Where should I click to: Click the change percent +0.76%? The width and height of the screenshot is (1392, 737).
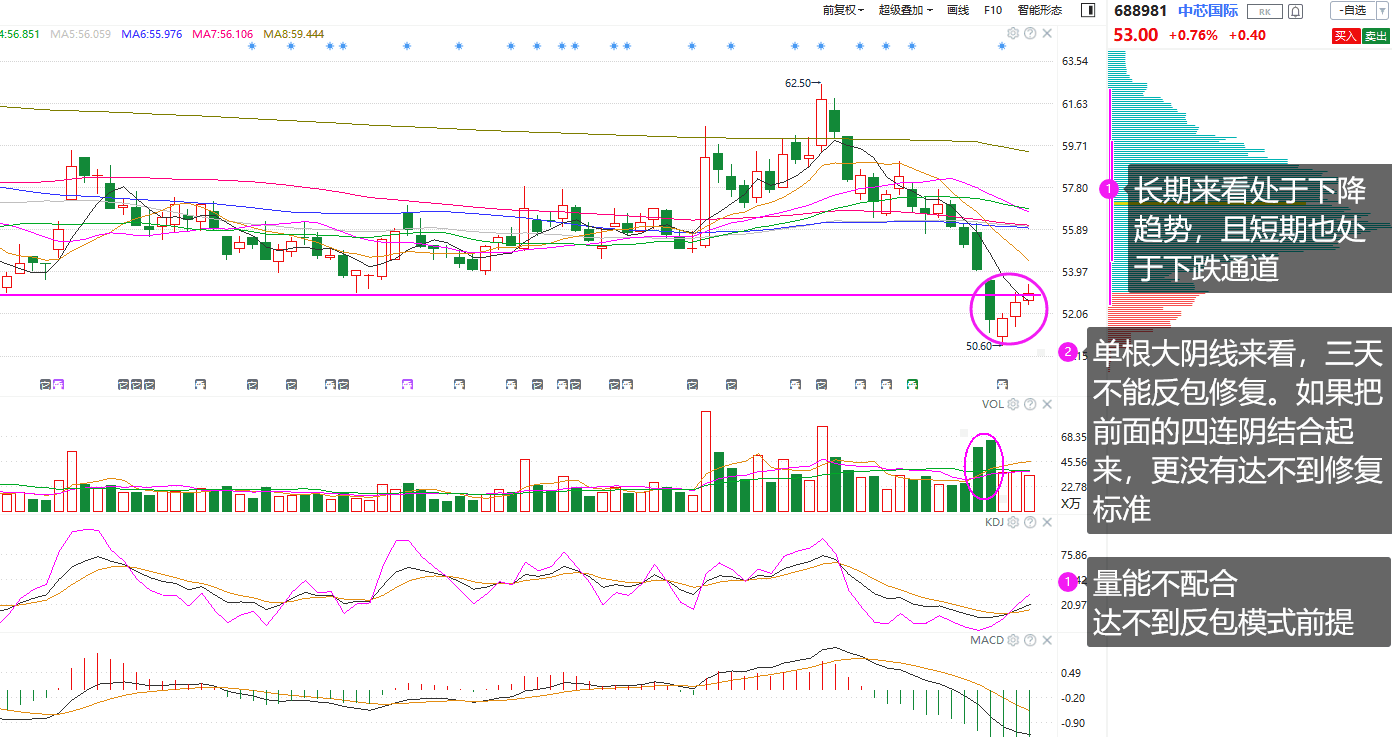click(x=1193, y=35)
